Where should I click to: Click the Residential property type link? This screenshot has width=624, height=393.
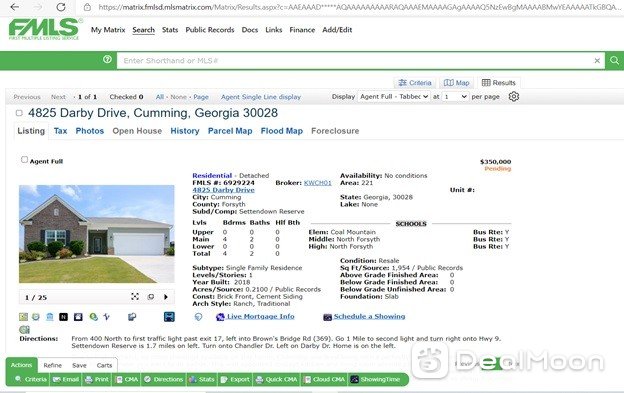point(212,175)
